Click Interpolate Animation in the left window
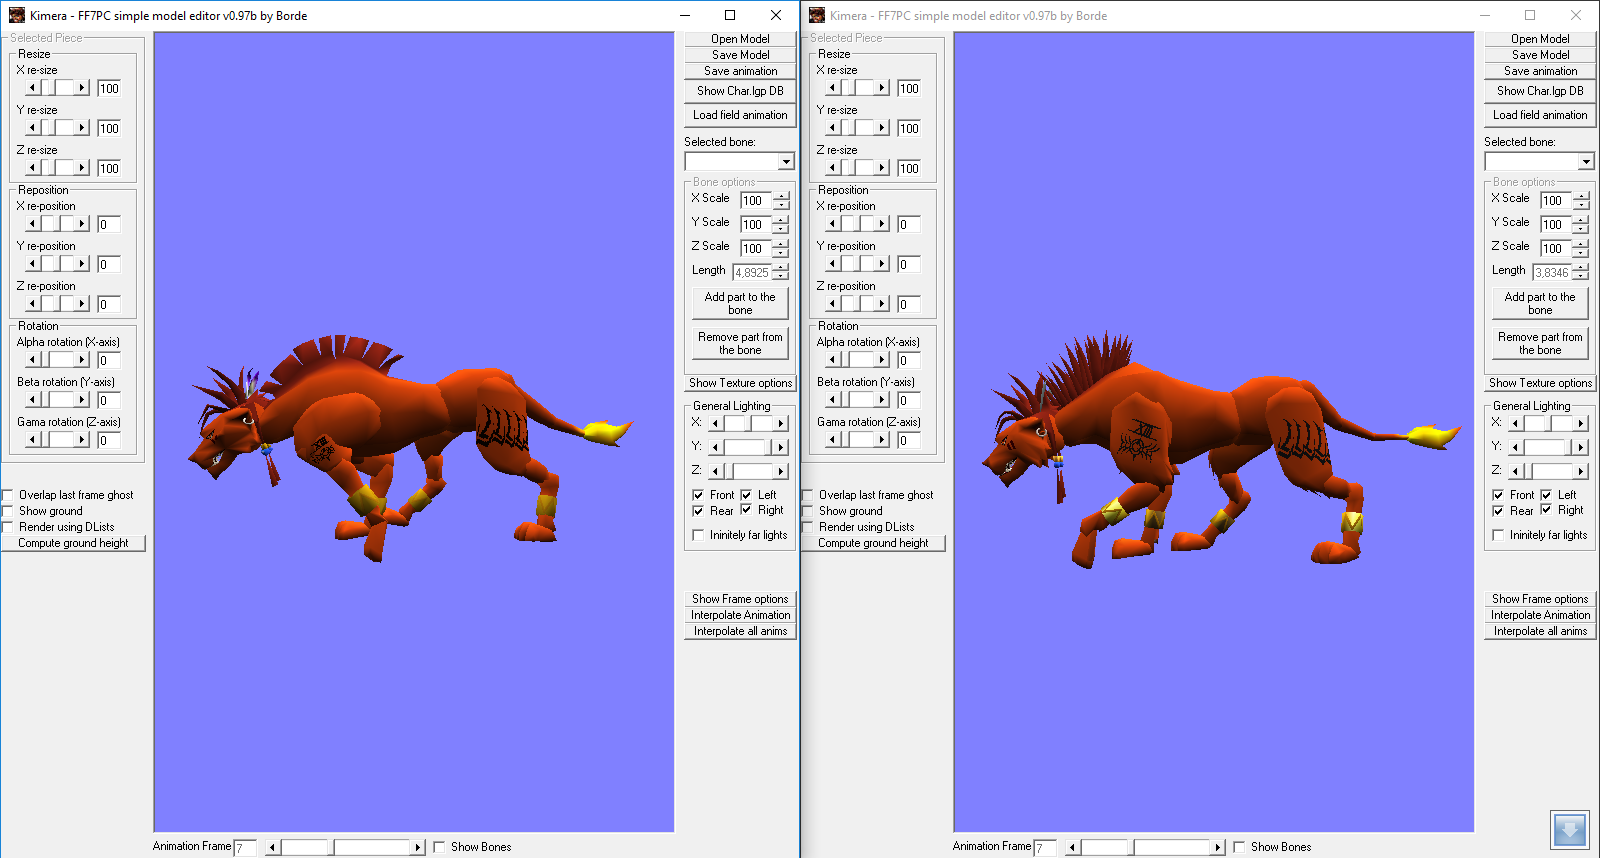Viewport: 1600px width, 858px height. (740, 615)
